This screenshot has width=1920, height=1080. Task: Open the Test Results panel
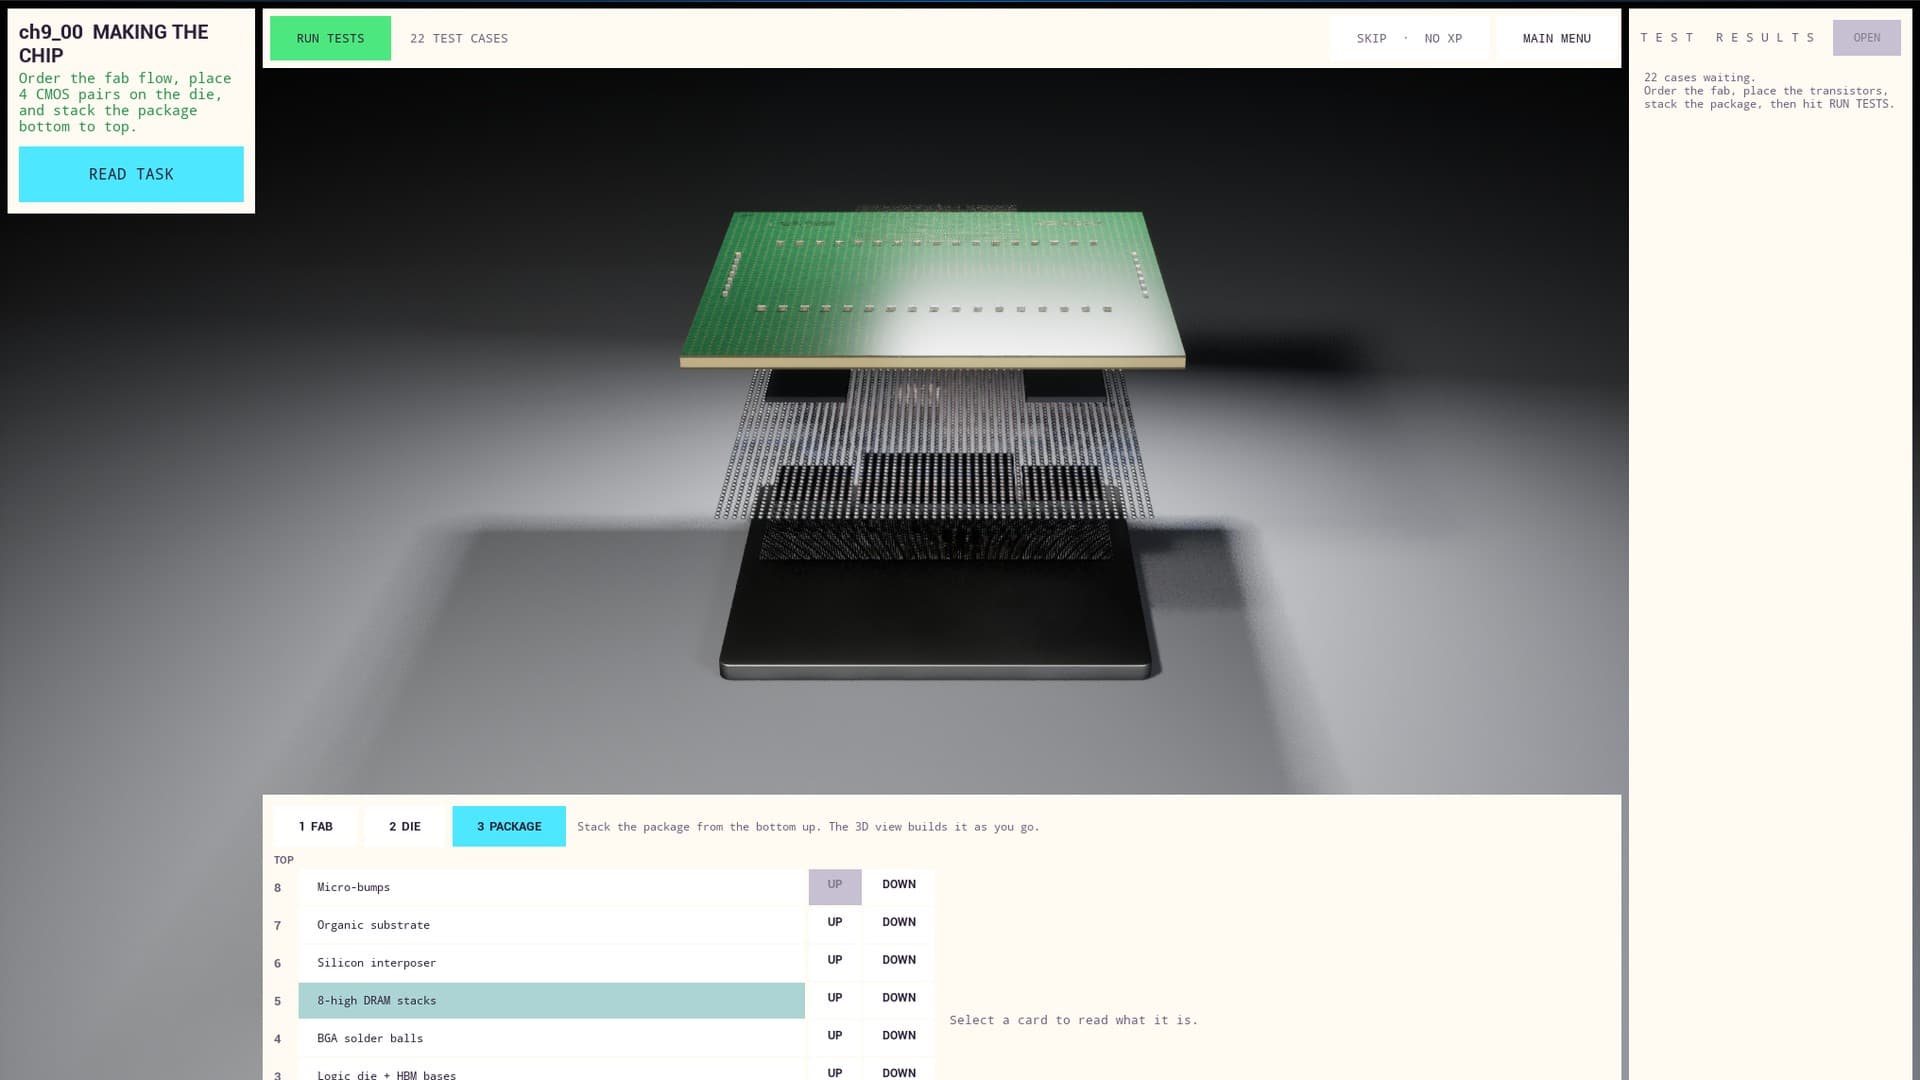(x=1866, y=38)
